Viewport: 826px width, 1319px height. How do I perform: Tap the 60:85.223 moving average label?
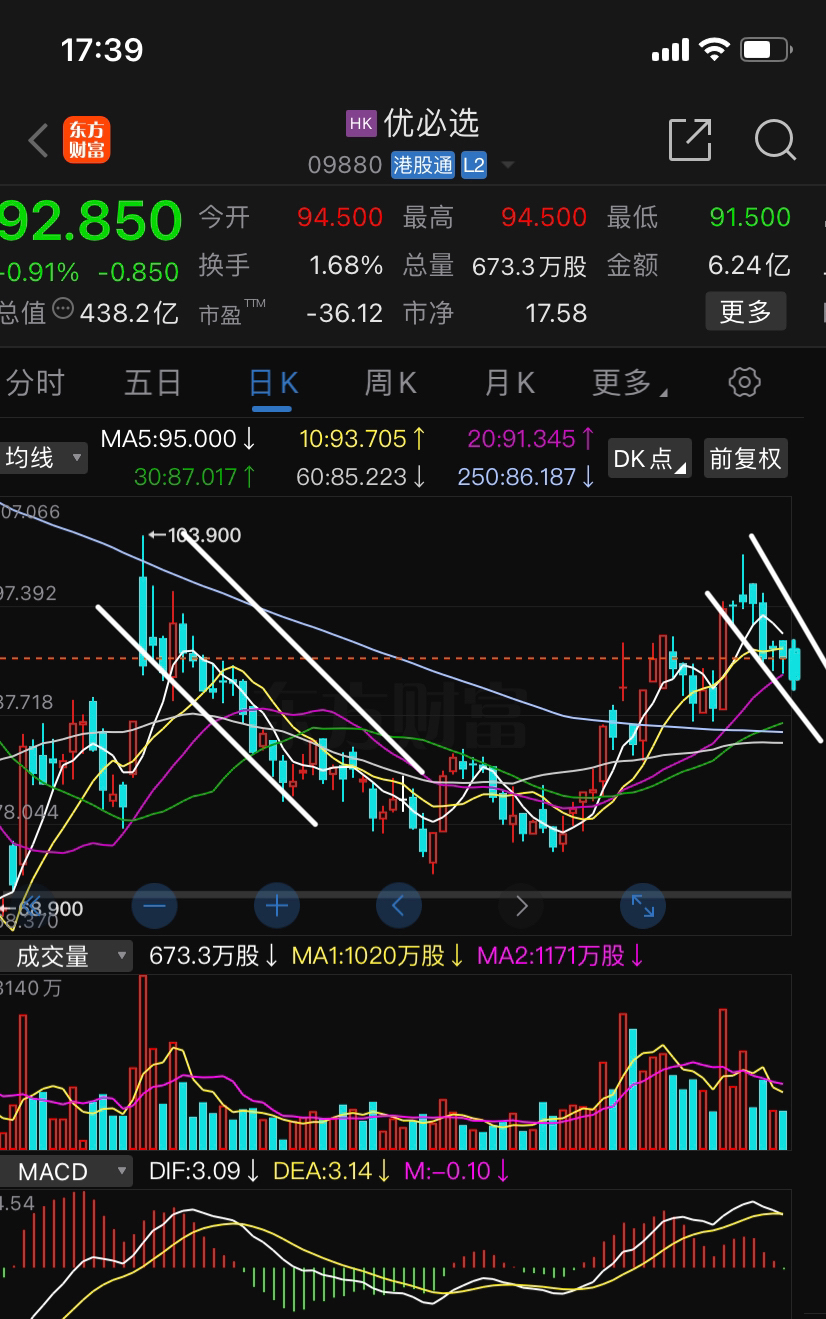(362, 477)
